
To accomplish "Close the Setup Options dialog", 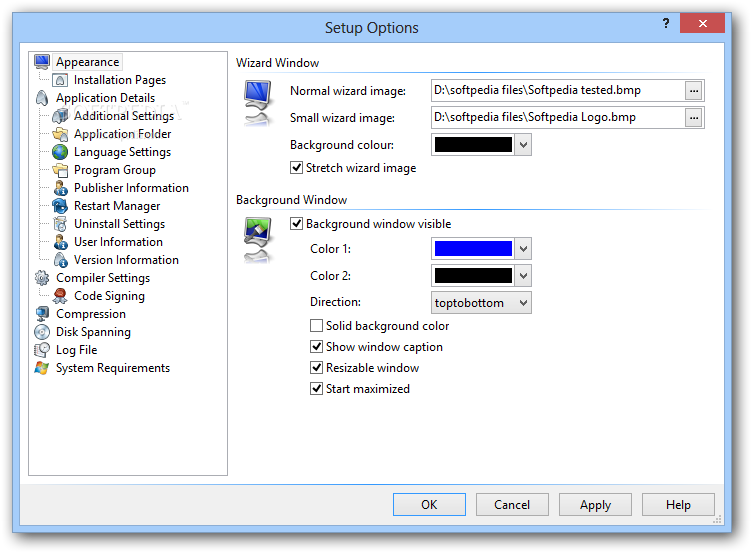I will point(702,23).
